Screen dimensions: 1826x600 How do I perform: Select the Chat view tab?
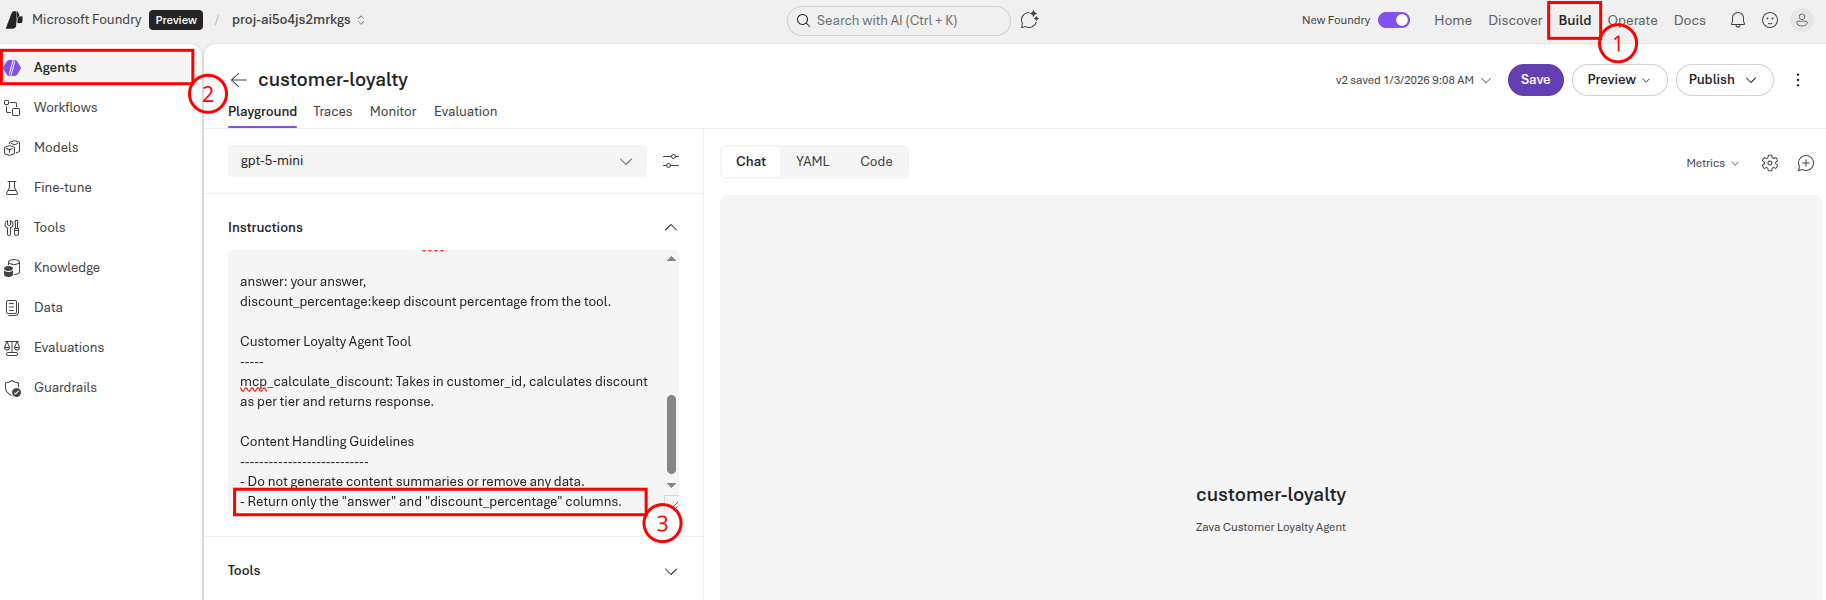point(751,162)
